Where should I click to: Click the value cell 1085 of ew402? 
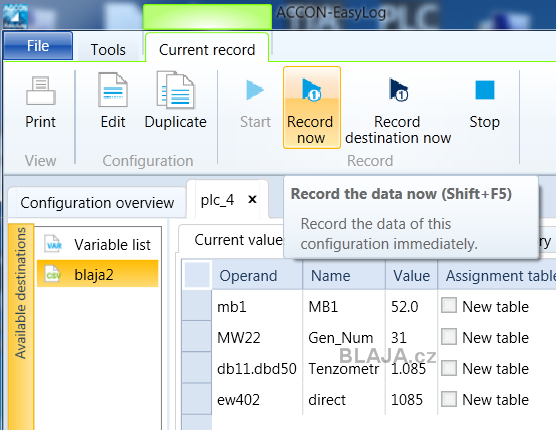tap(411, 400)
